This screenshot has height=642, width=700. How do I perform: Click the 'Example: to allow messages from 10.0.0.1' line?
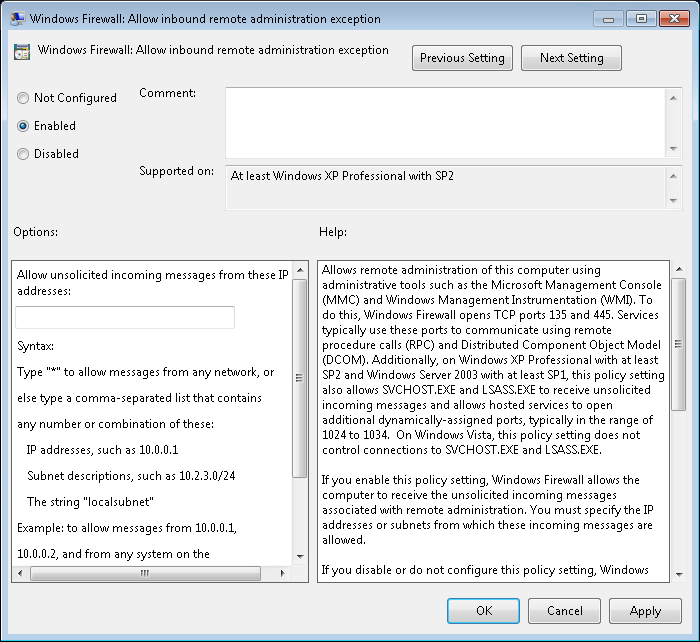(x=127, y=528)
